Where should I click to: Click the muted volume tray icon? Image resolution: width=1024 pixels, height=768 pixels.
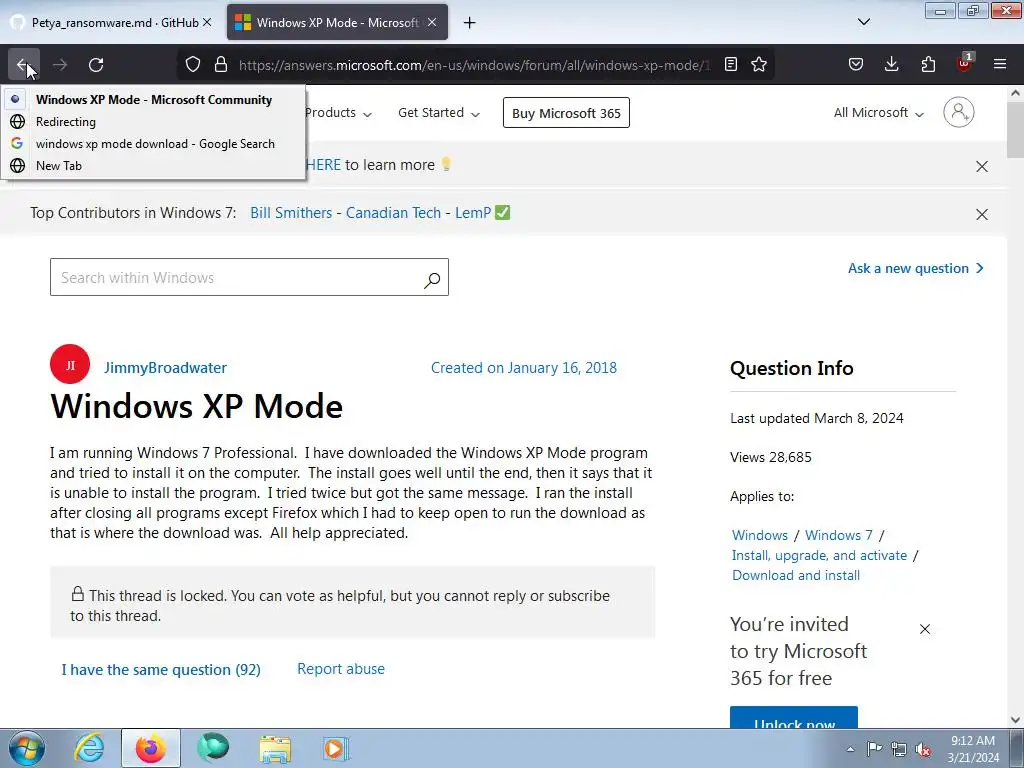(923, 749)
